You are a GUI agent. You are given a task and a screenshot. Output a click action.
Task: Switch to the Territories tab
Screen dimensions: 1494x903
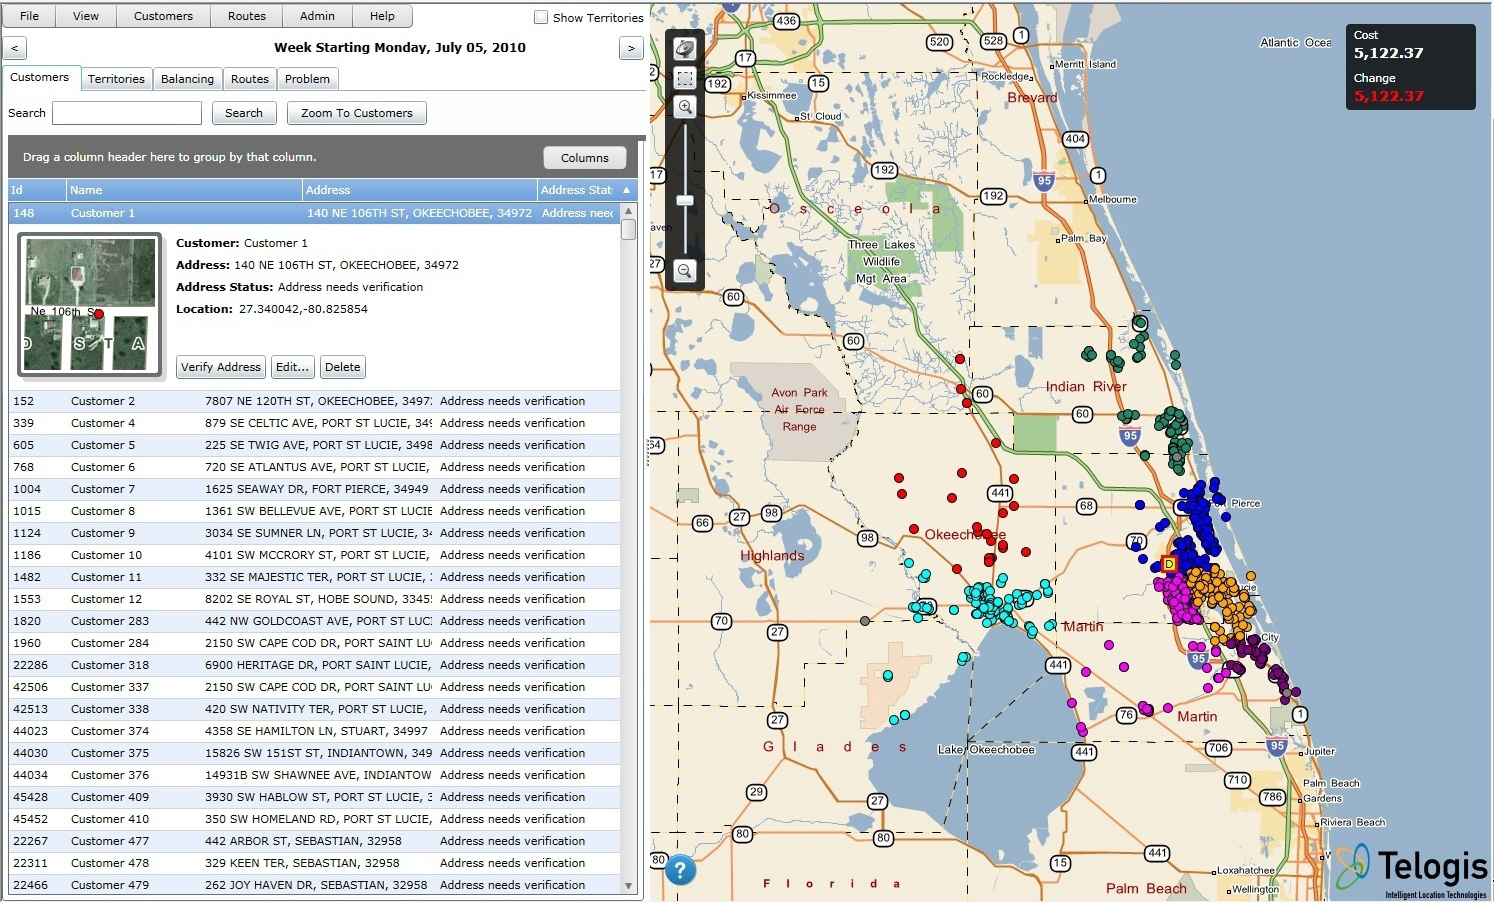pyautogui.click(x=116, y=78)
